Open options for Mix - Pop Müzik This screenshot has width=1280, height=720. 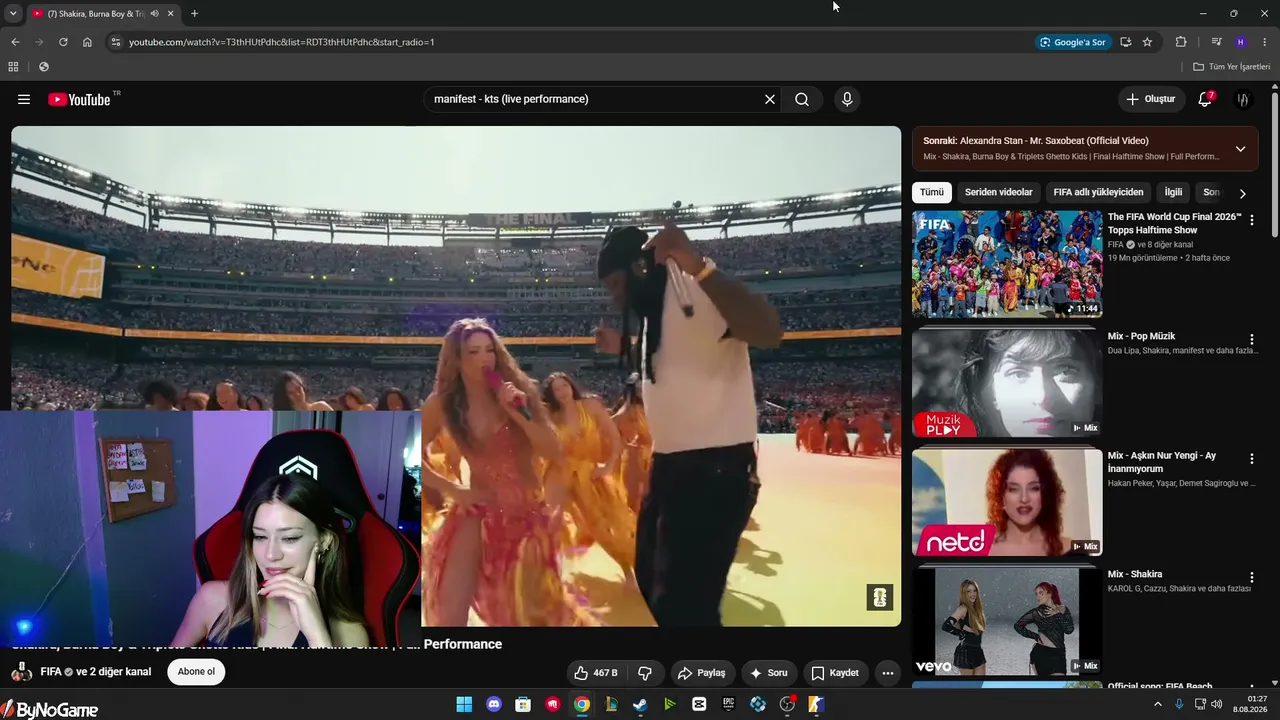1251,339
